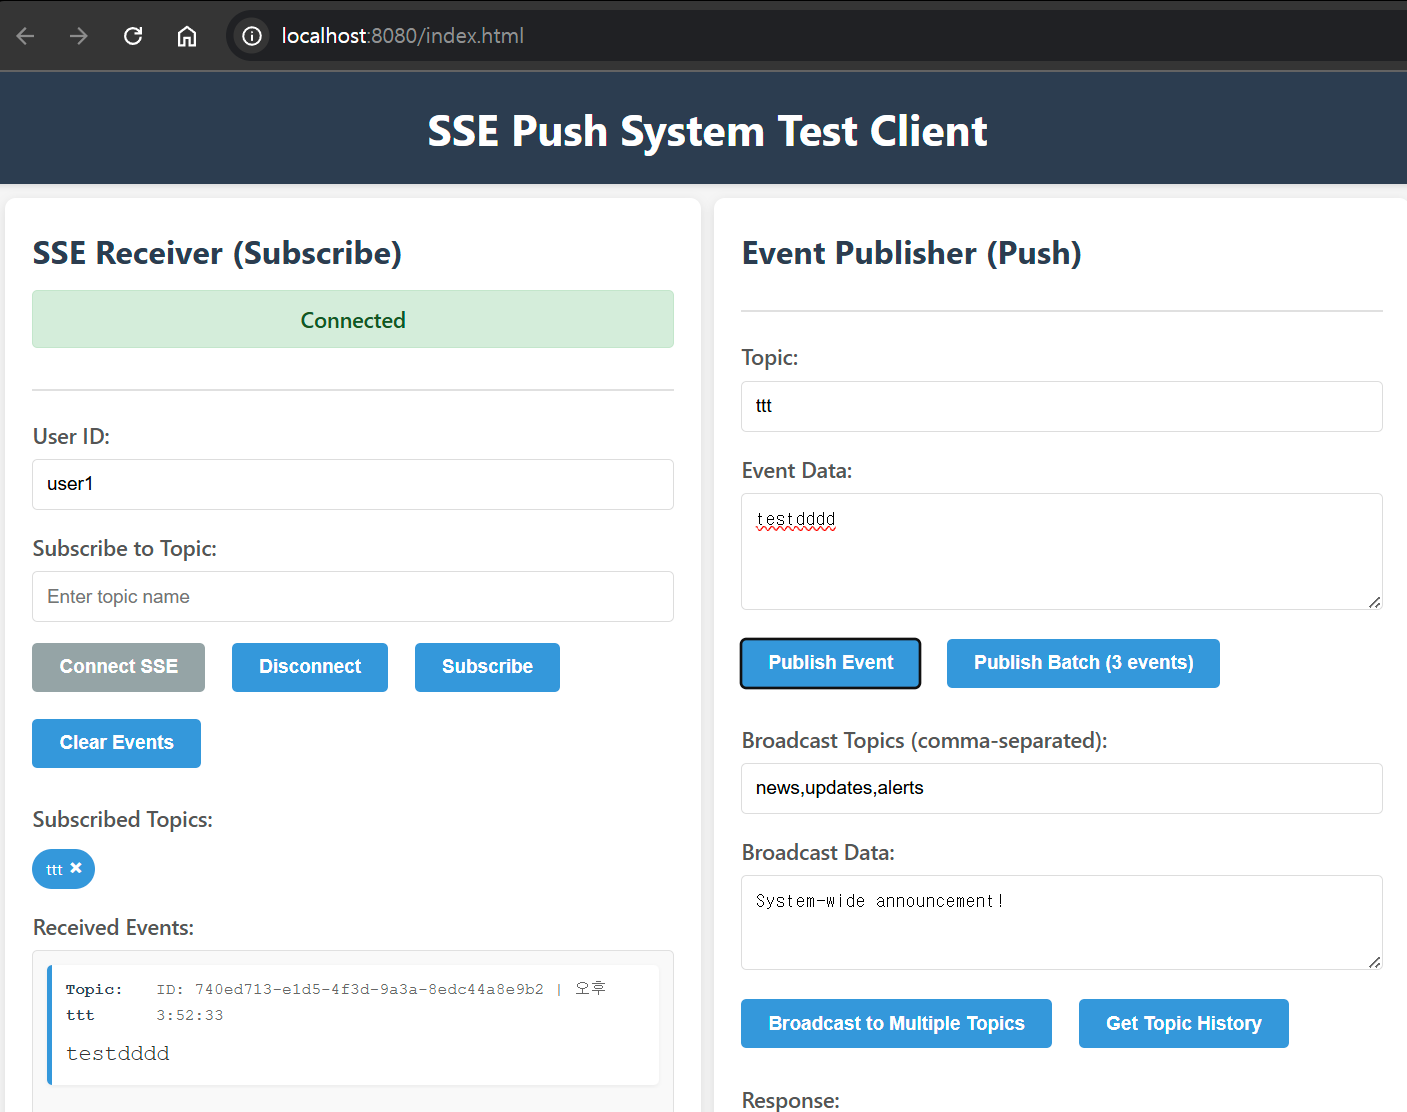1407x1112 pixels.
Task: Click the browser back arrow
Action: point(26,36)
